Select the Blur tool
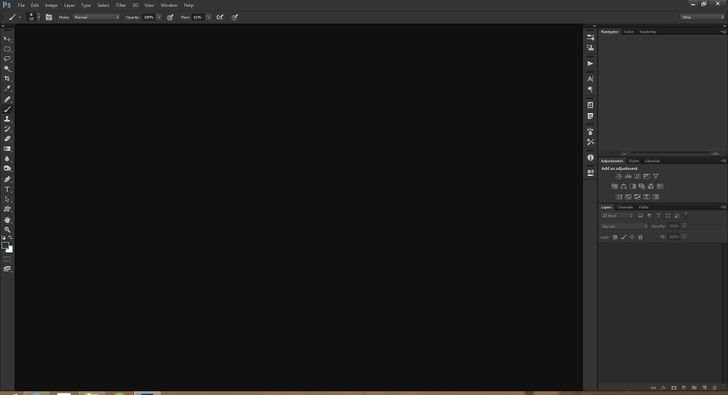The image size is (728, 395). (x=7, y=159)
